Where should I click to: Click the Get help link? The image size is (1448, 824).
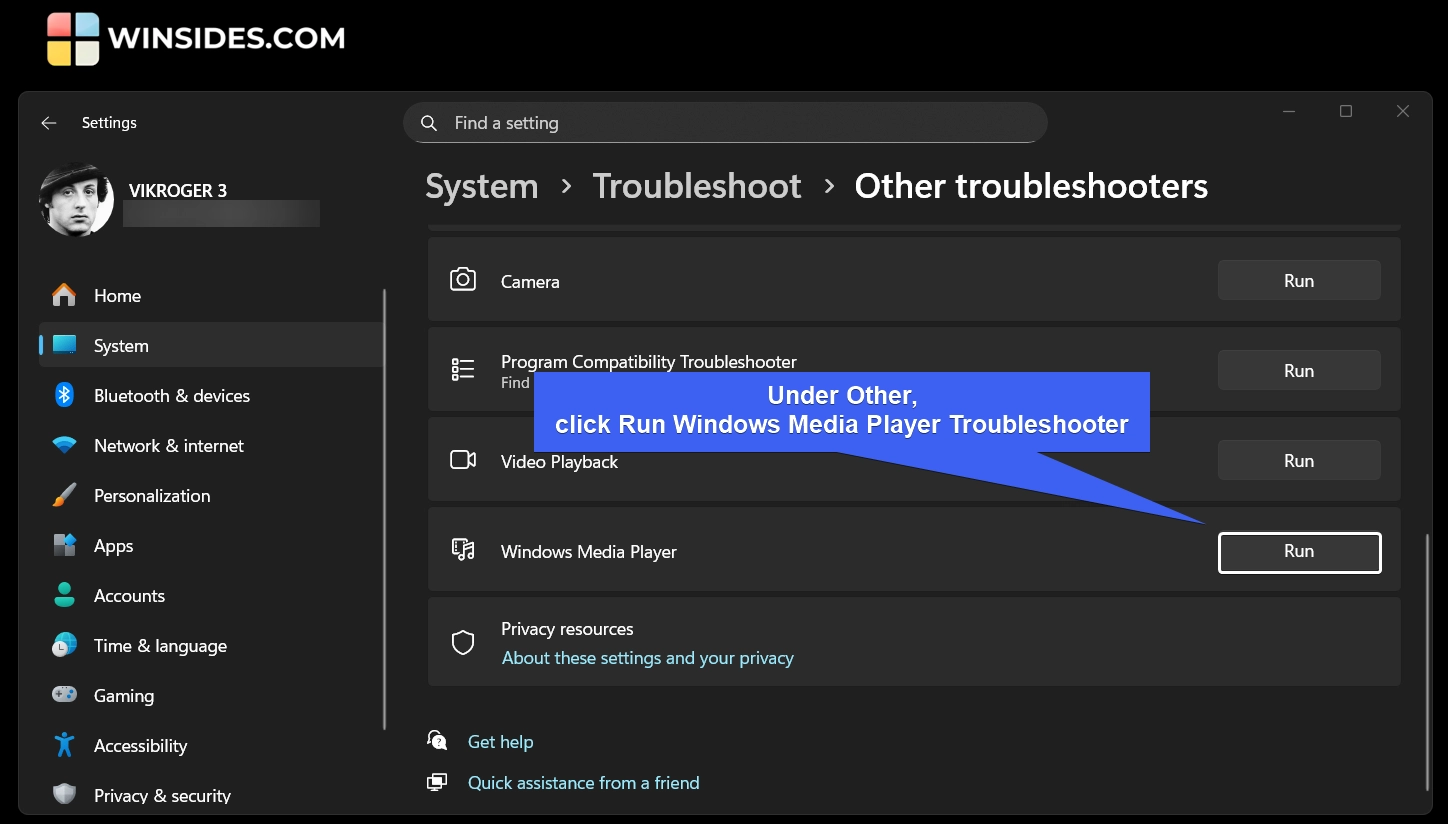tap(500, 742)
